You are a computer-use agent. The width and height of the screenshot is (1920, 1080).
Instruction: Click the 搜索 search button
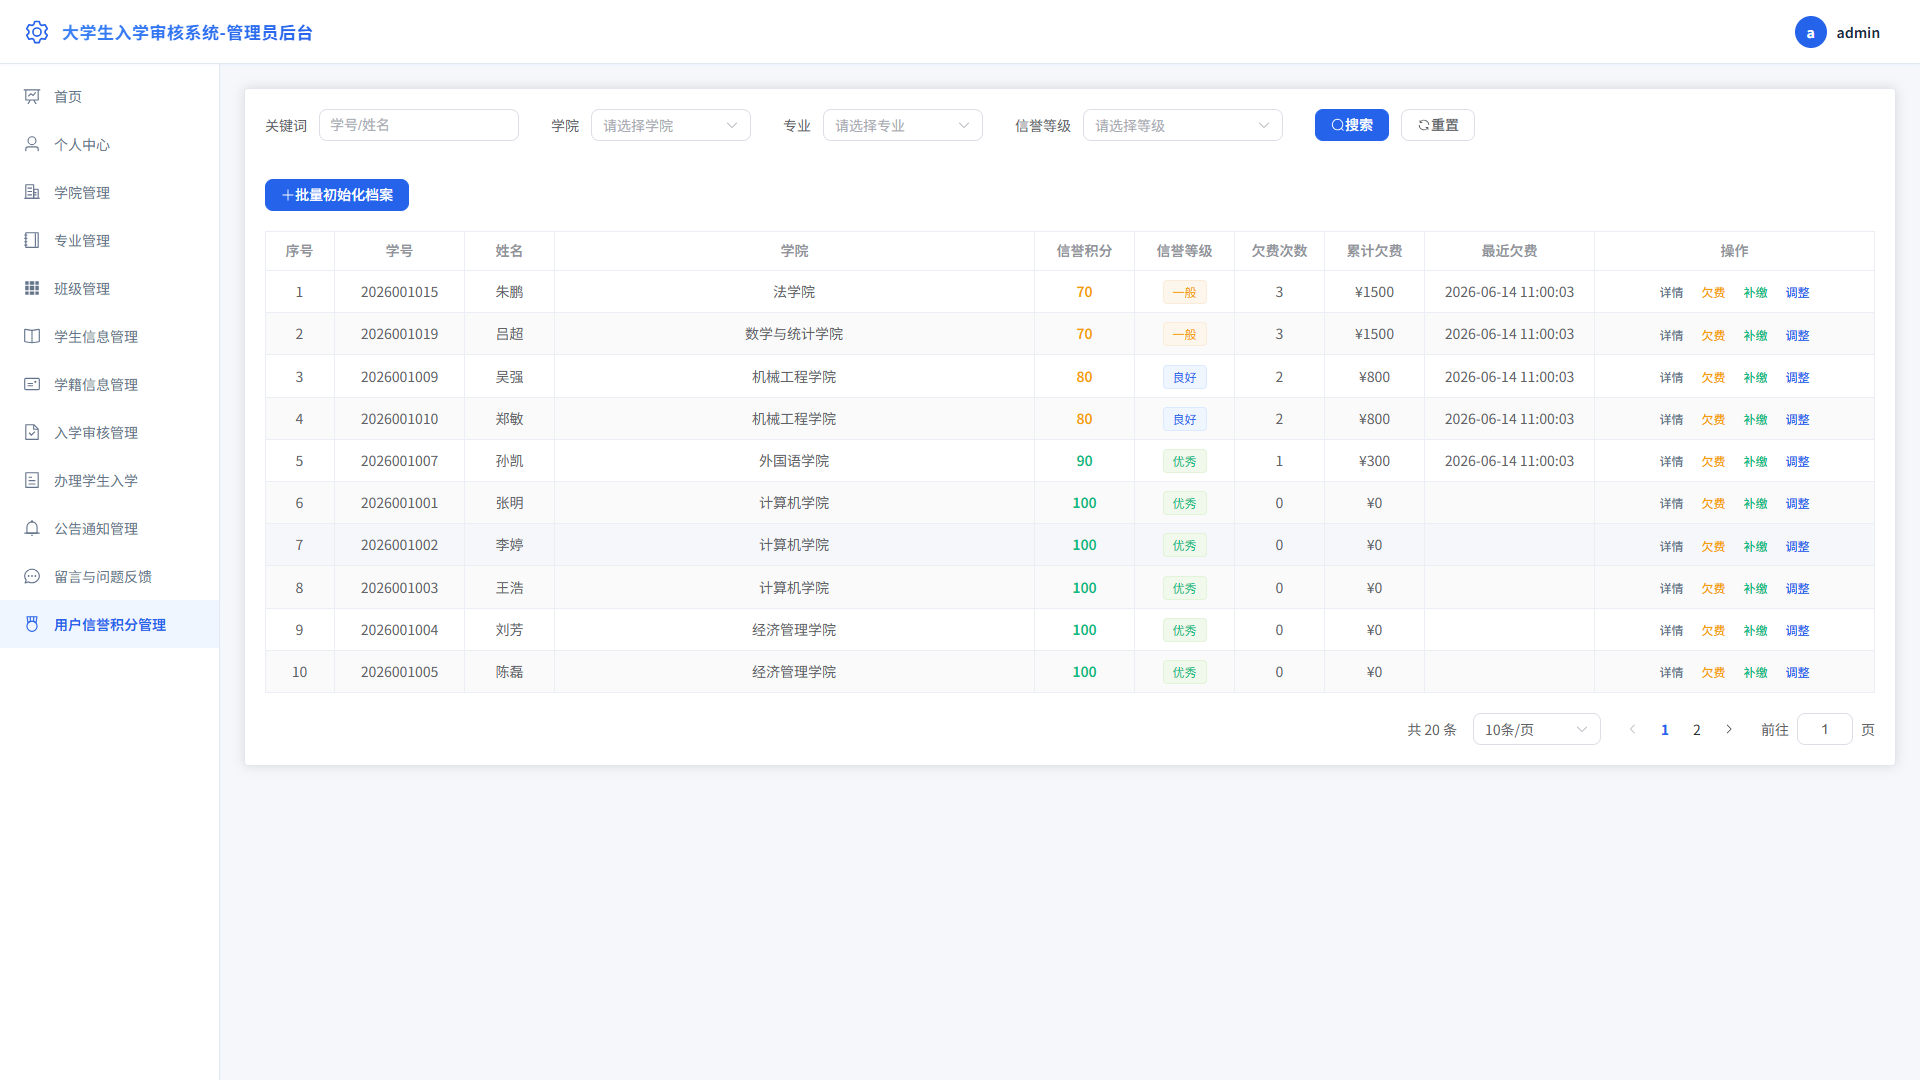pos(1352,125)
